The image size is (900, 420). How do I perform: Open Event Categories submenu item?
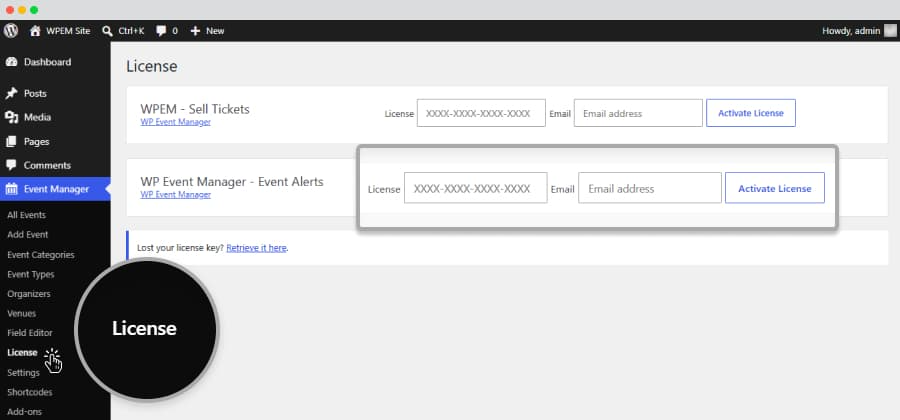[41, 255]
